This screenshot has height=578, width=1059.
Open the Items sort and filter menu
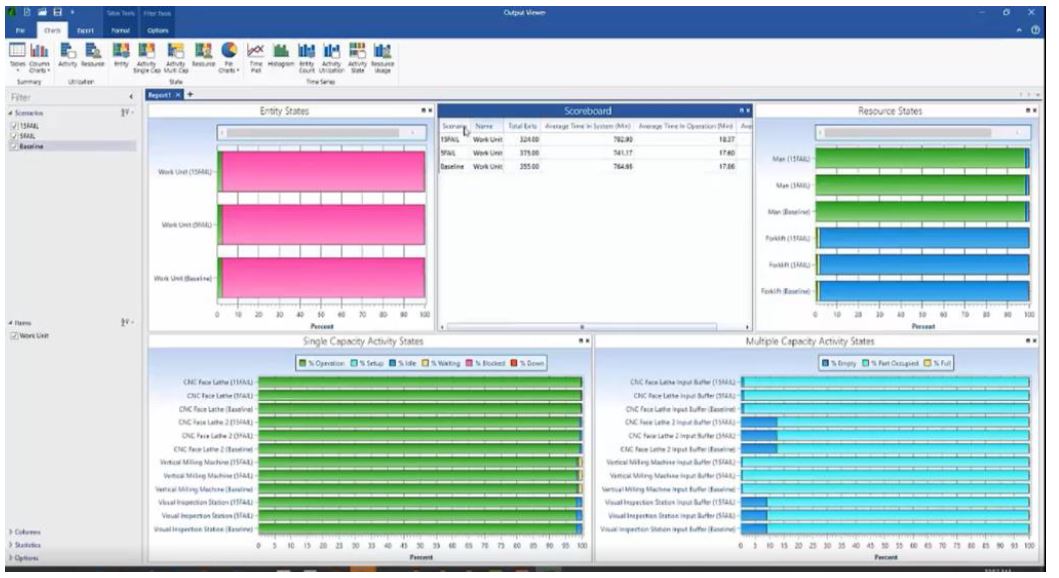pos(127,323)
